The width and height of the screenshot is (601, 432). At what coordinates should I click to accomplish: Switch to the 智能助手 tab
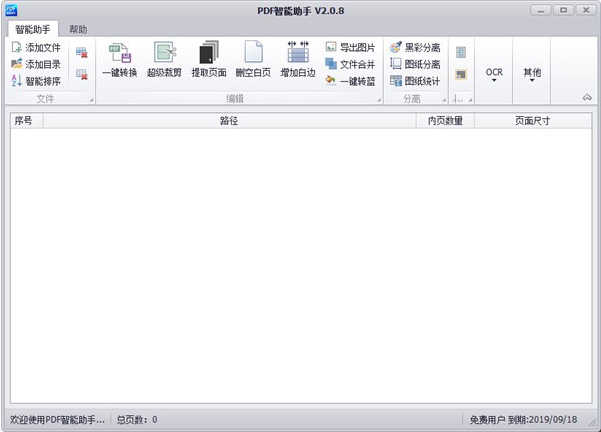pos(33,30)
